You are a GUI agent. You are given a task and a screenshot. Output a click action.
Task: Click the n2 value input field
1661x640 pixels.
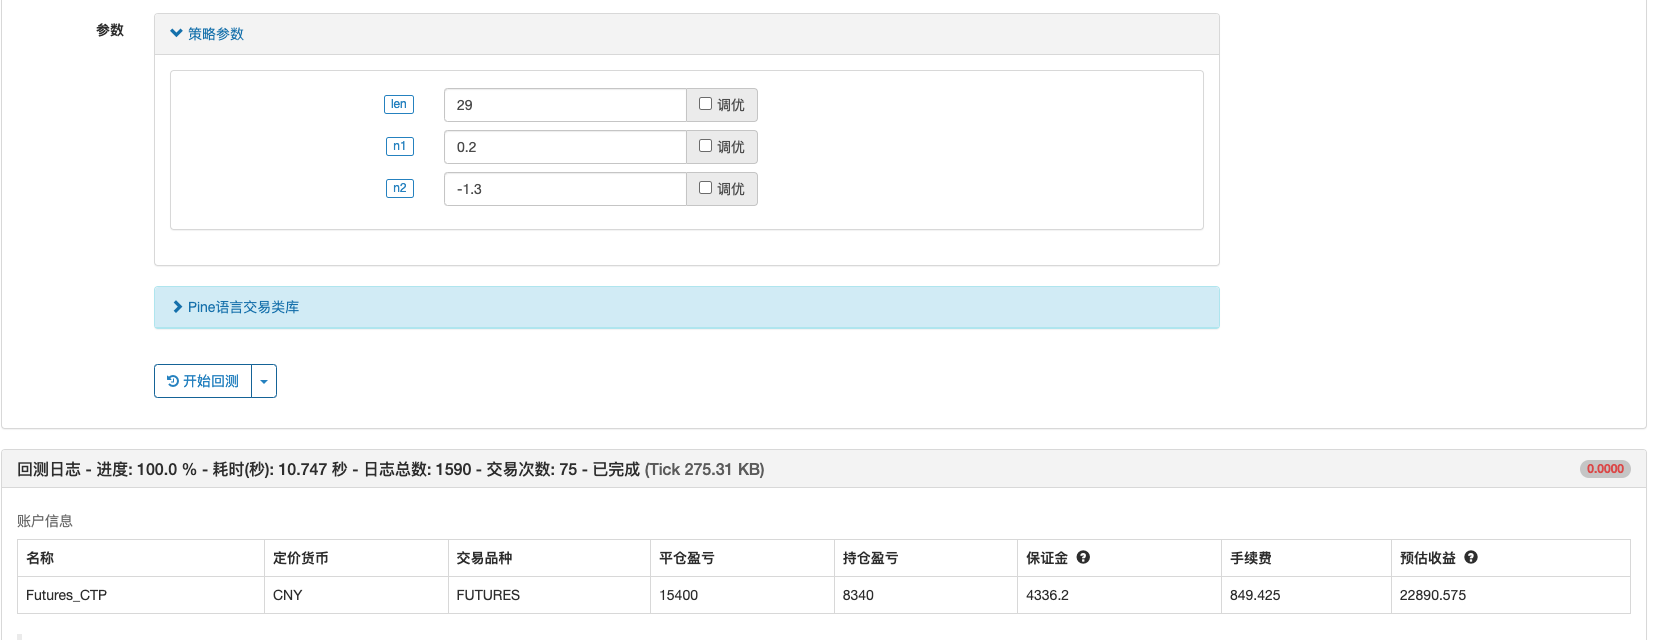(564, 189)
